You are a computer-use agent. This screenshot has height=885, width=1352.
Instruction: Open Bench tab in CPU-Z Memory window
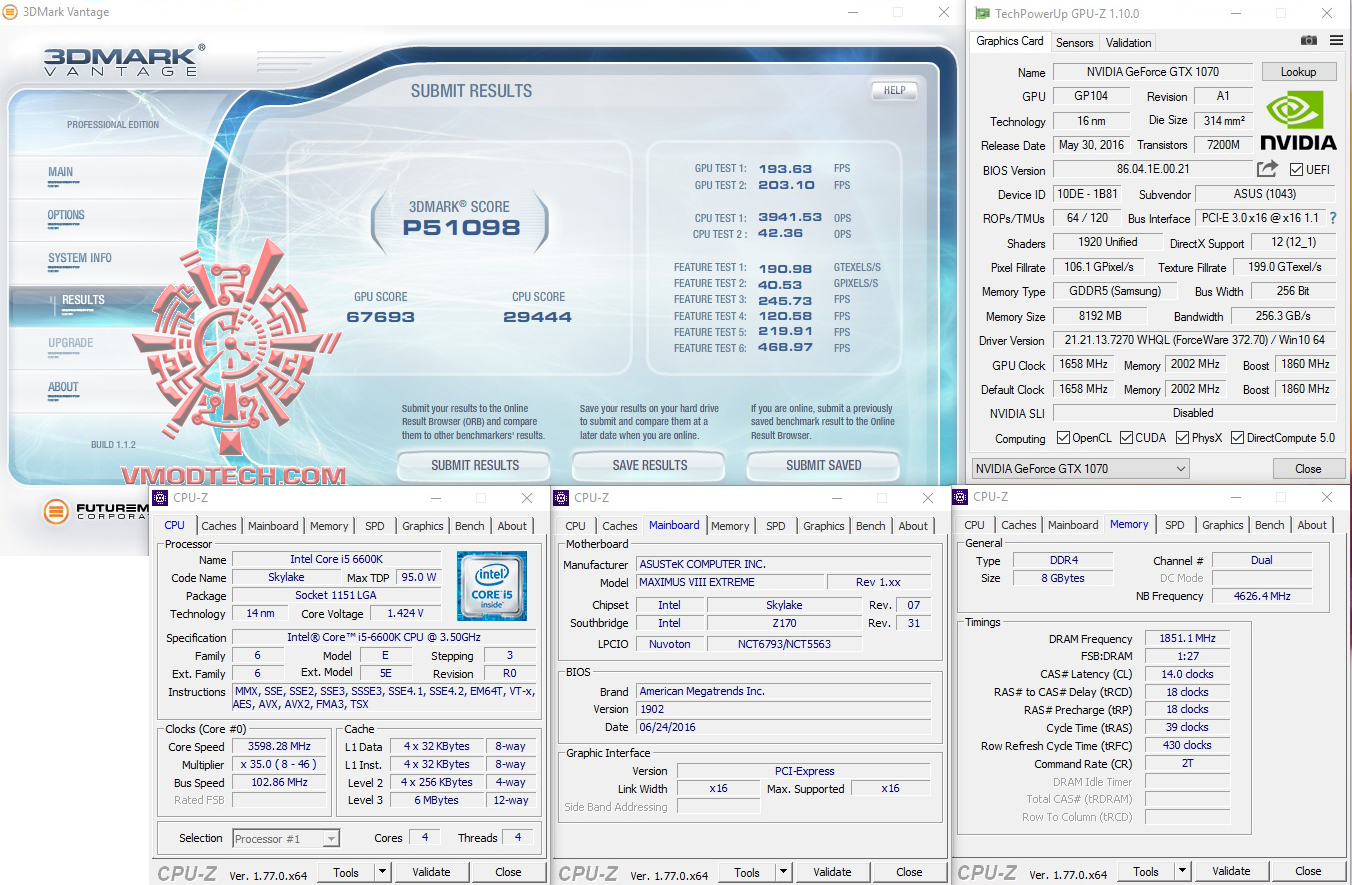click(x=1270, y=525)
